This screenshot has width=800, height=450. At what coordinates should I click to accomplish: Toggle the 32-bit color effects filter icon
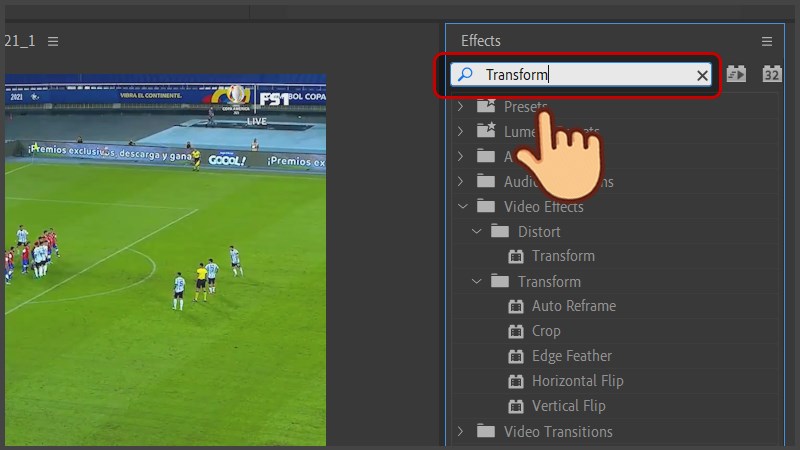tap(771, 74)
